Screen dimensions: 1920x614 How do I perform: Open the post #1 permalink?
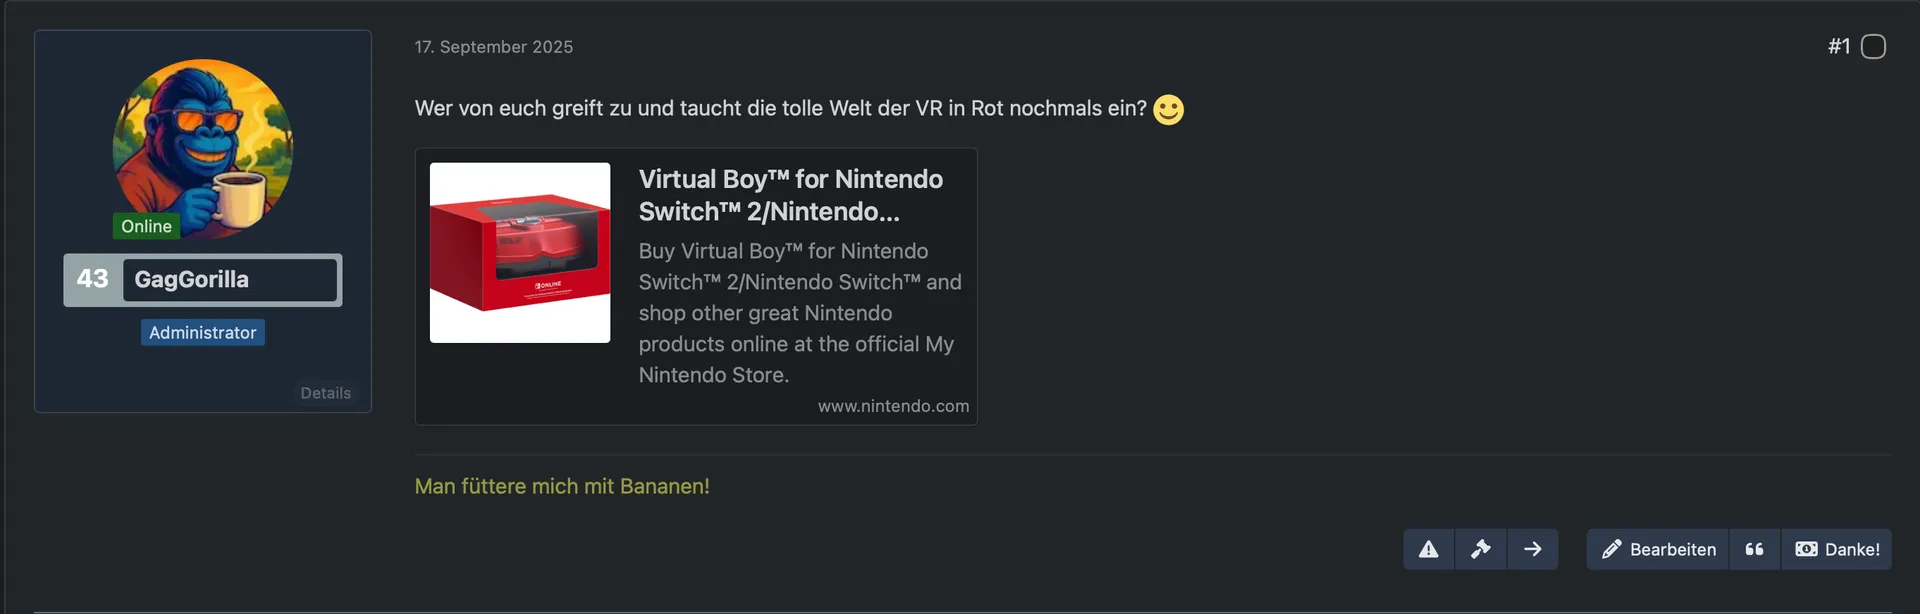[x=1838, y=47]
